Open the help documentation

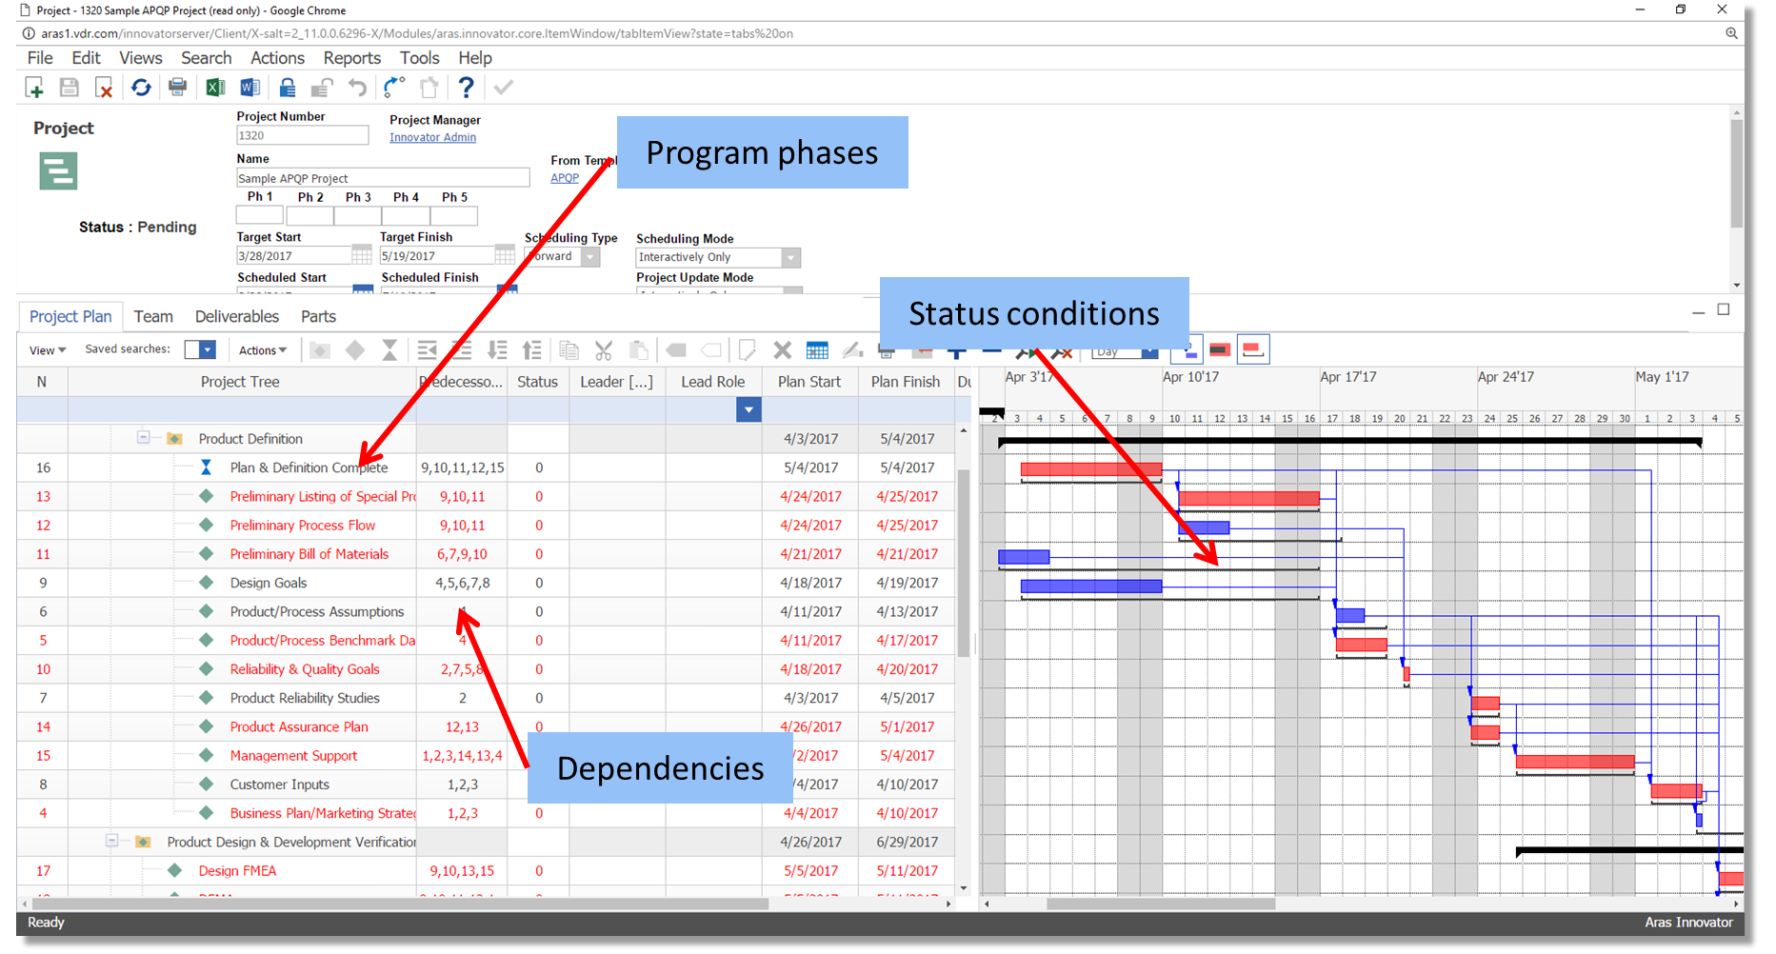coord(466,88)
